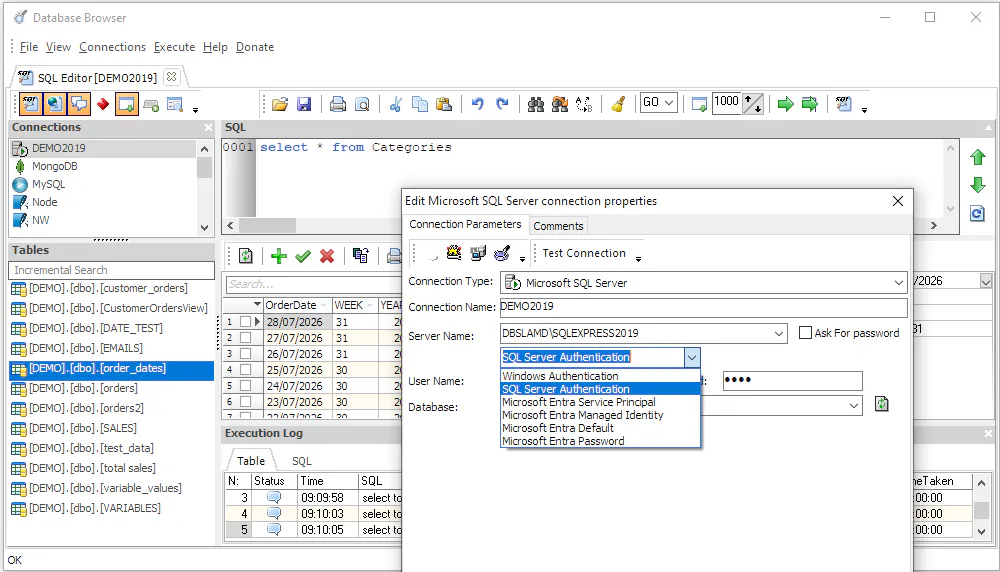Click the Connection Name input field
This screenshot has height=572, width=1000.
pyautogui.click(x=703, y=307)
